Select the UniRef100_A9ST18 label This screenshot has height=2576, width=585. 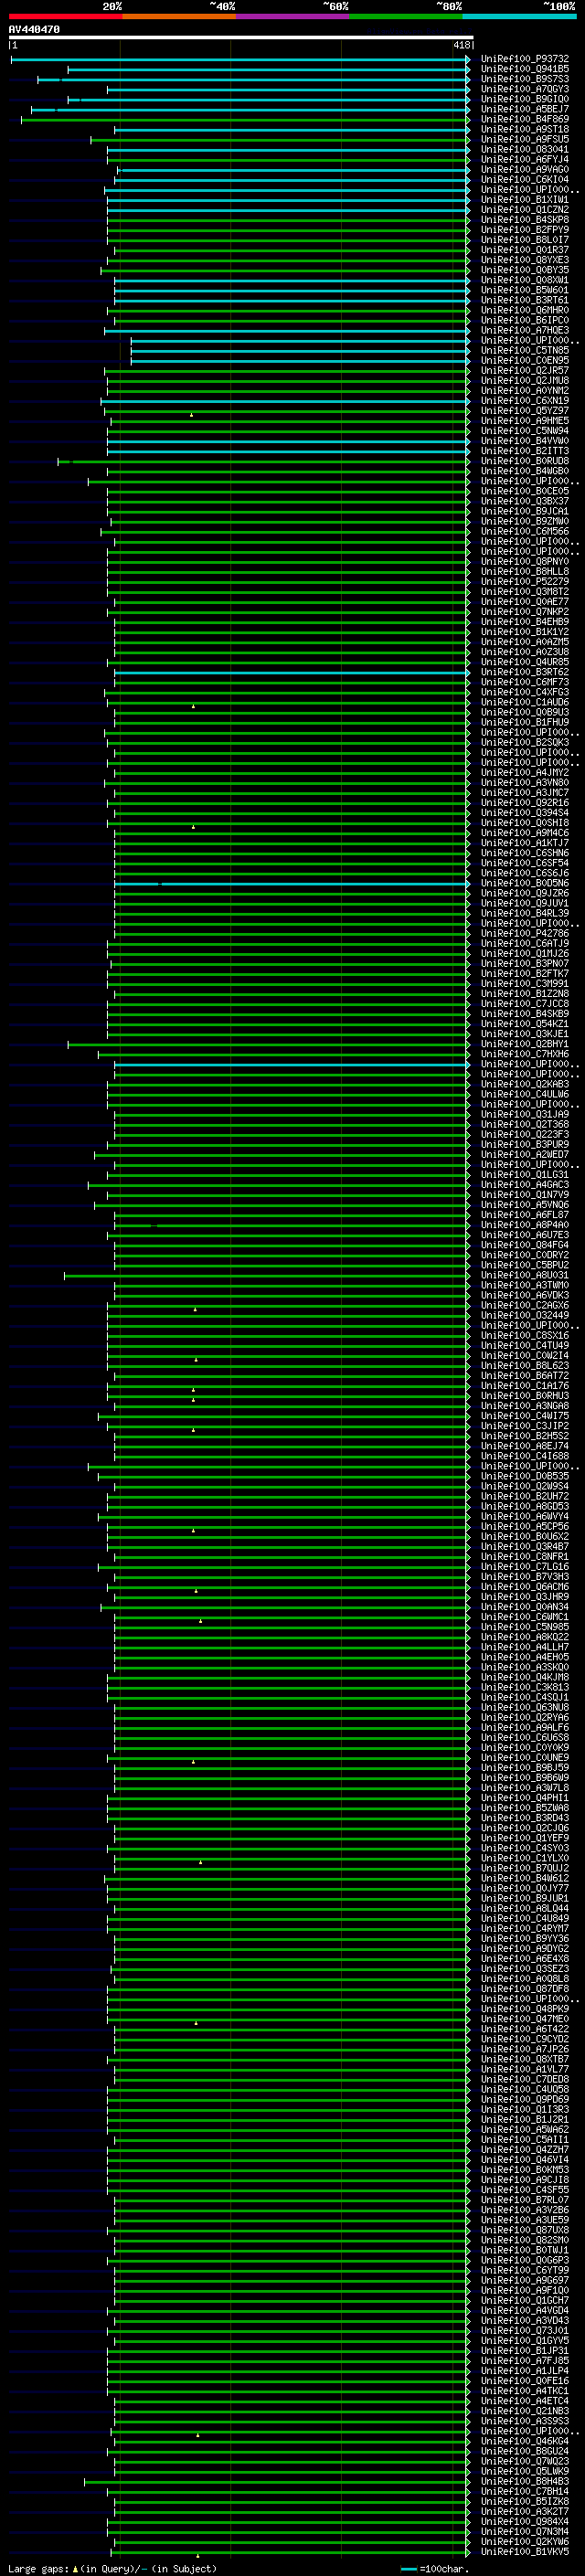pos(525,129)
